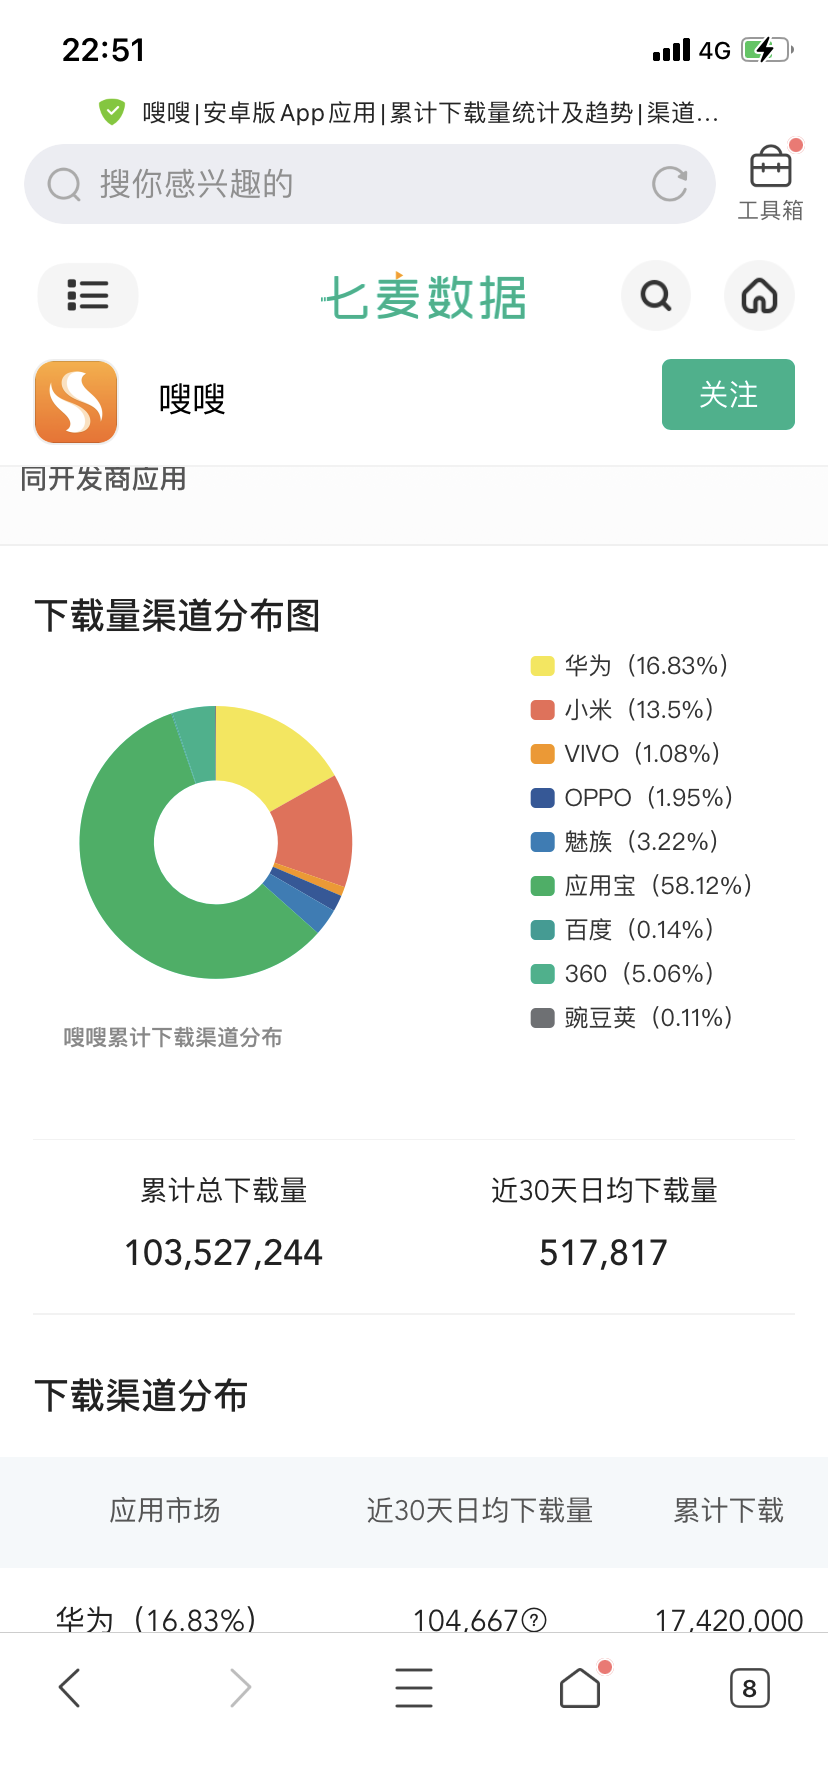The image size is (828, 1792).
Task: Tap the page title in address bar
Action: pos(430,113)
